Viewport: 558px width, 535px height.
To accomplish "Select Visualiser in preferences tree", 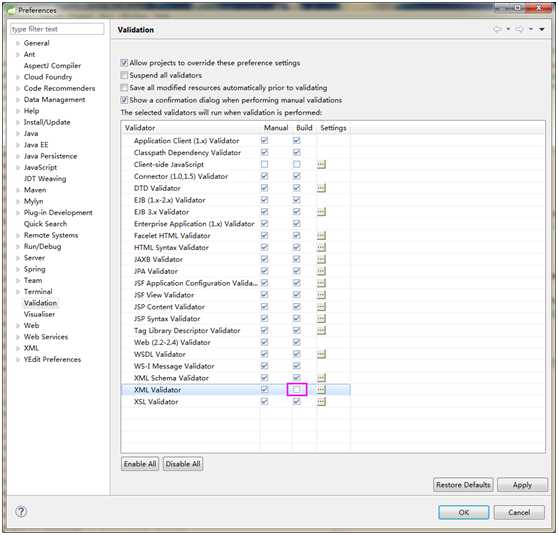I will pos(39,314).
